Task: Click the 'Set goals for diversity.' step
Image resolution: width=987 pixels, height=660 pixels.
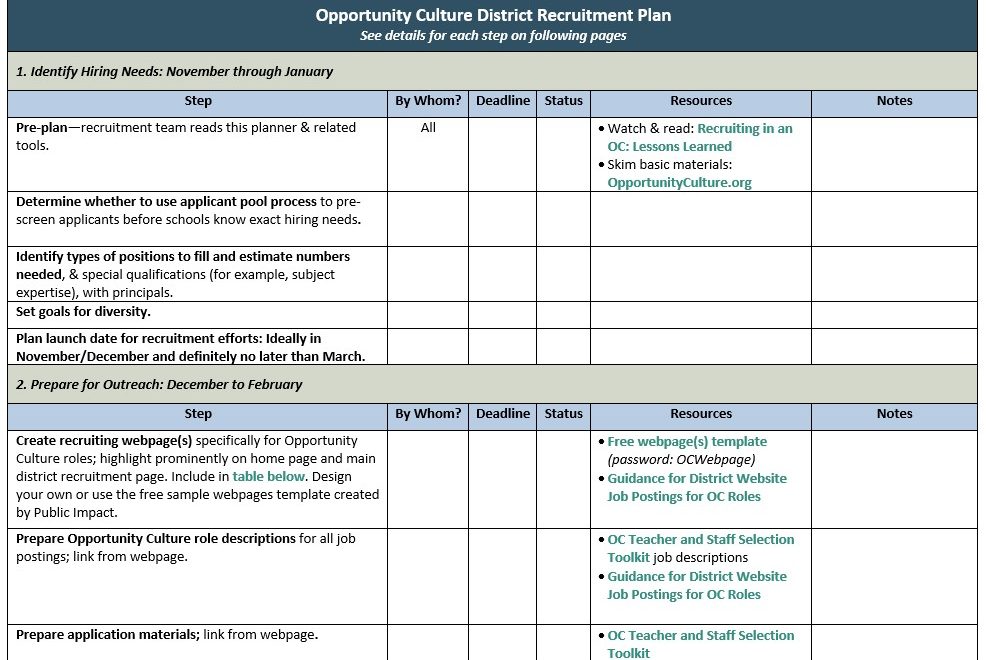Action: click(83, 311)
